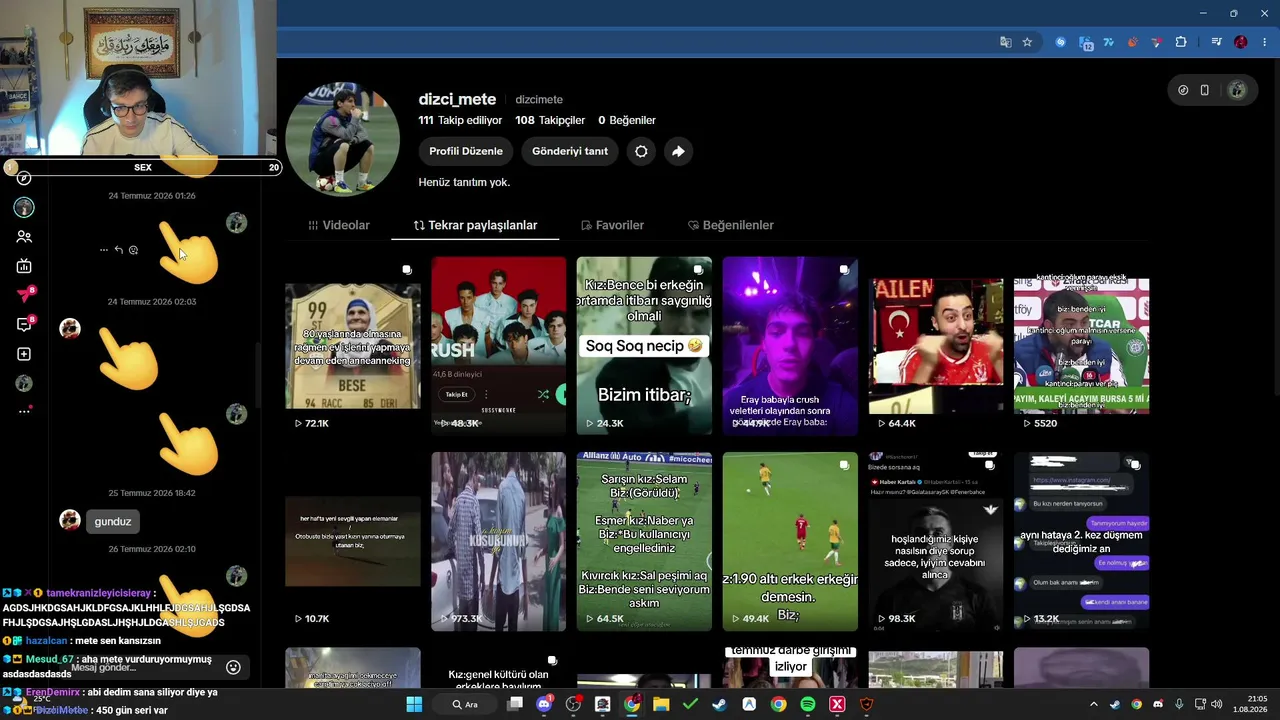Click the Gönderiyi tanıt button
The height and width of the screenshot is (720, 1280).
pyautogui.click(x=570, y=151)
